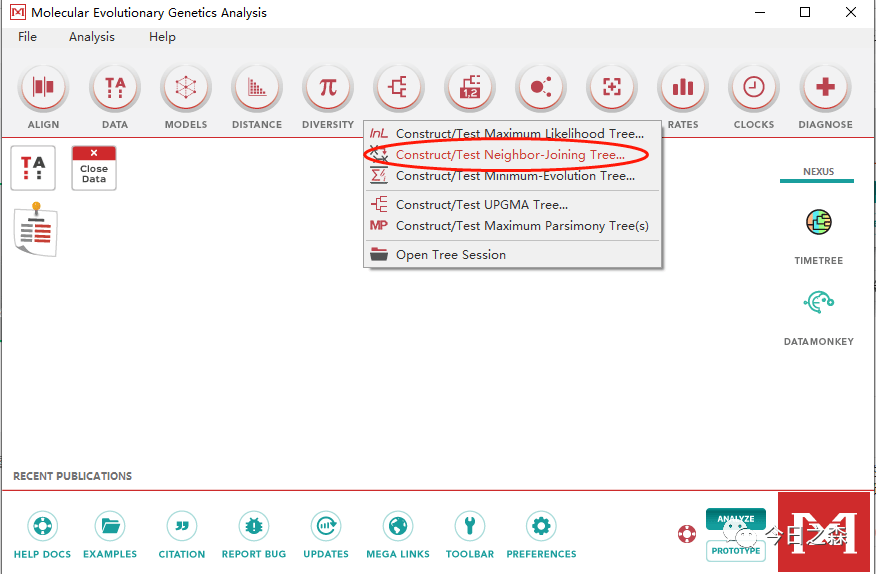Viewport: 876px width, 574px height.
Task: Switch to PROTOTYPE mode
Action: (x=736, y=551)
